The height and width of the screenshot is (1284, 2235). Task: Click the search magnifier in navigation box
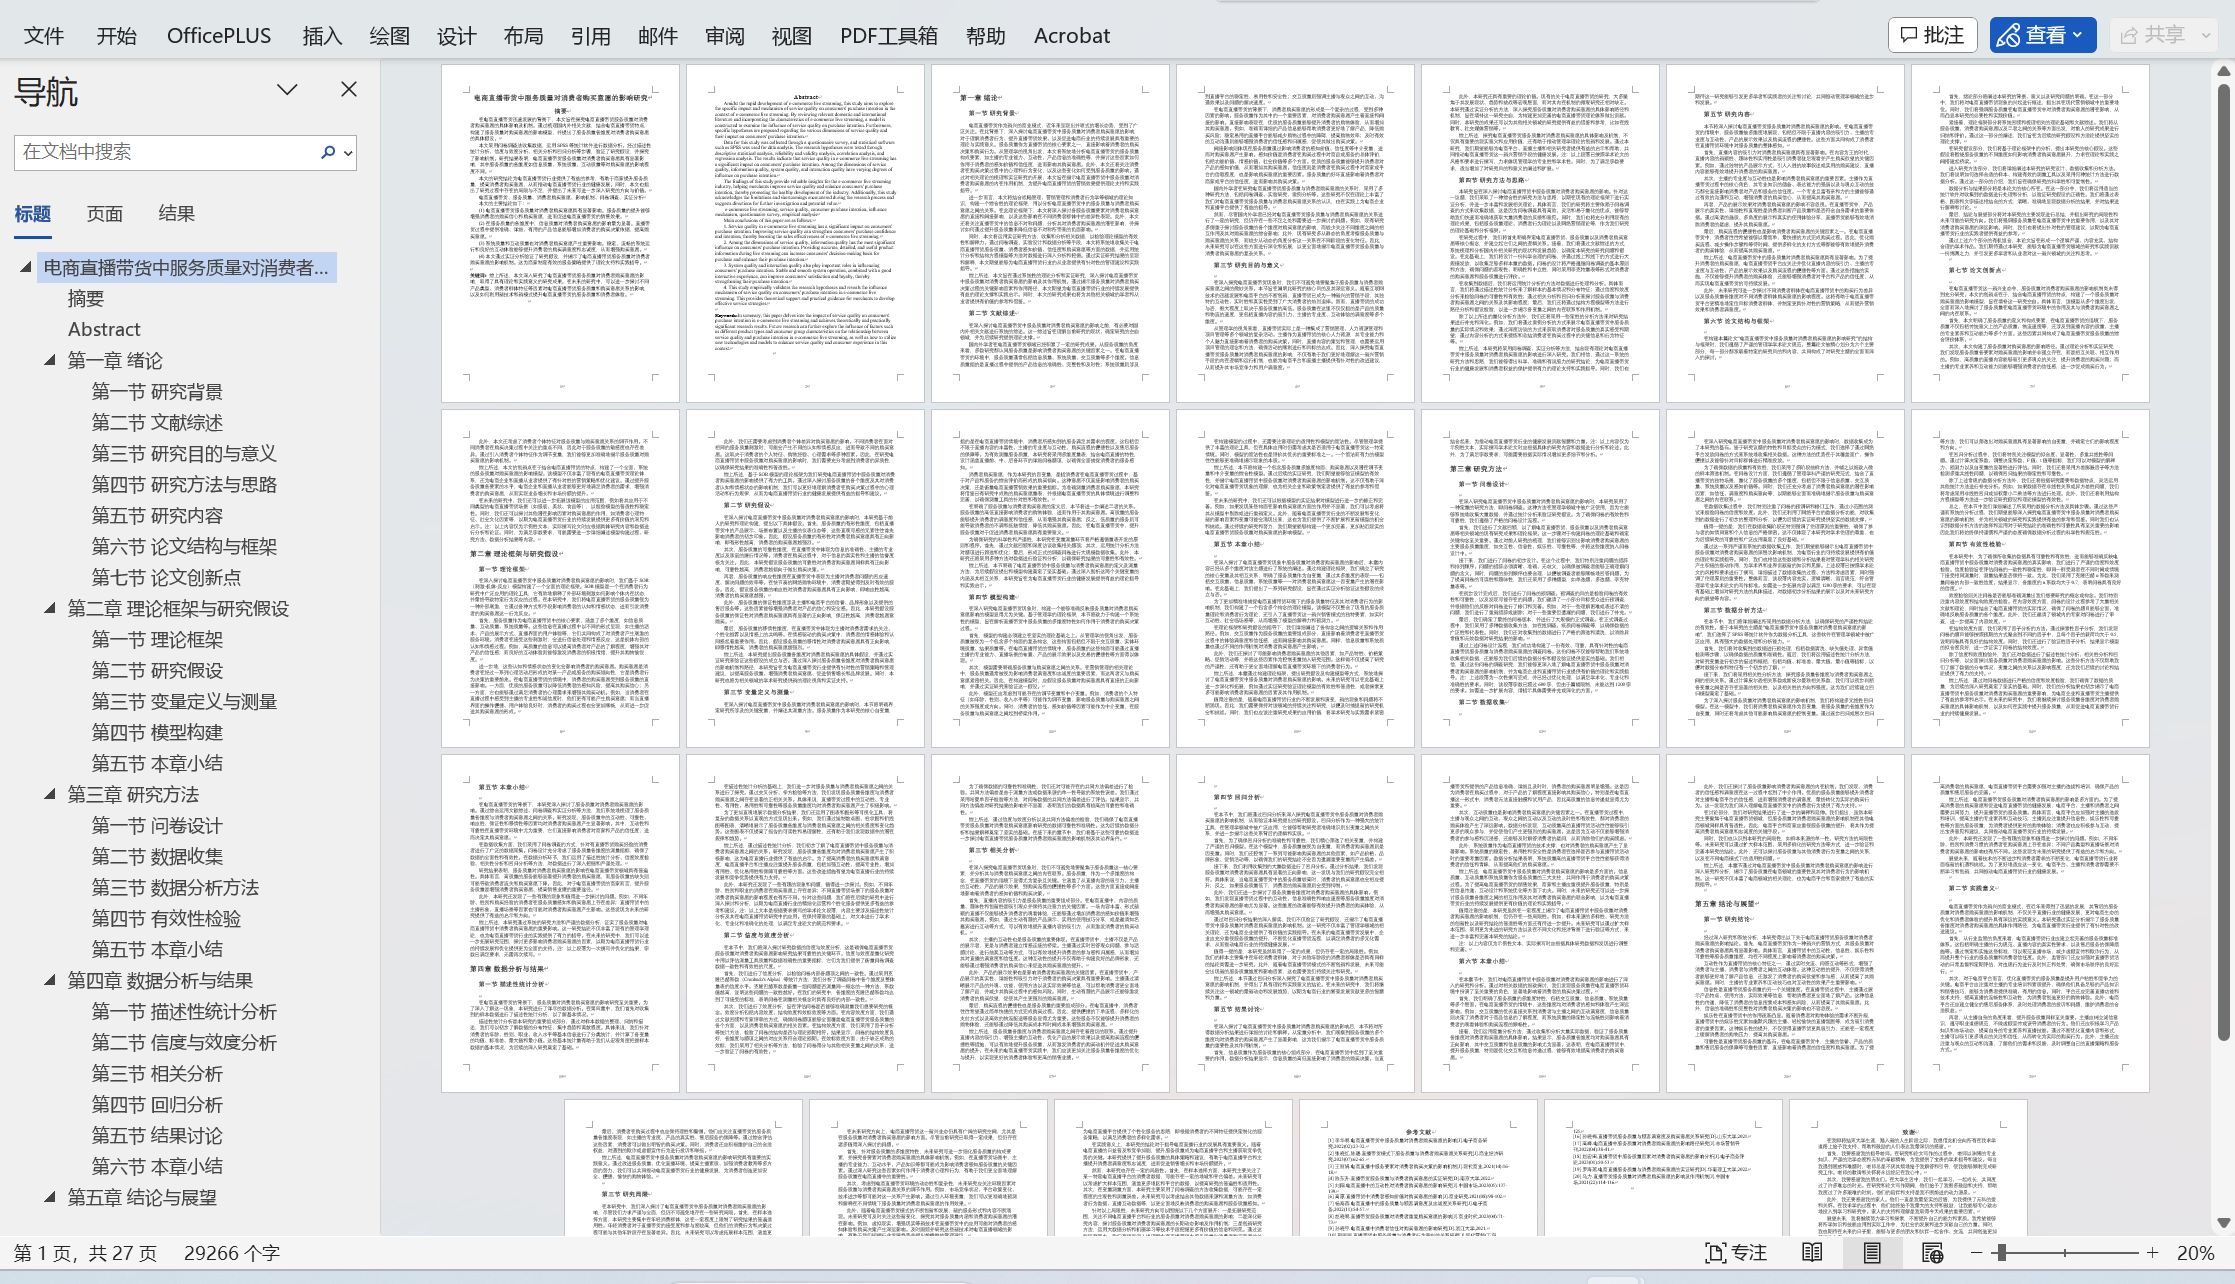point(327,152)
